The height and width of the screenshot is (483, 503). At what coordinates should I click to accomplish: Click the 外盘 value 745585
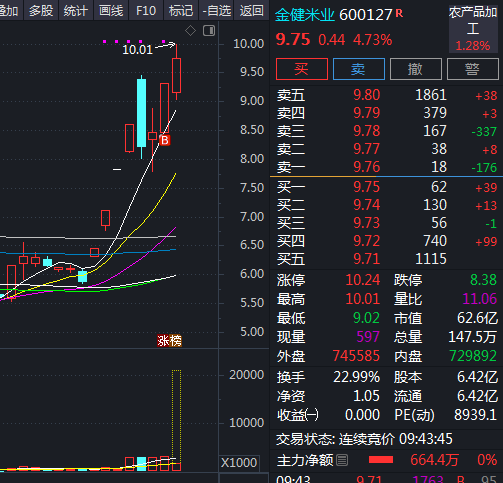click(356, 356)
